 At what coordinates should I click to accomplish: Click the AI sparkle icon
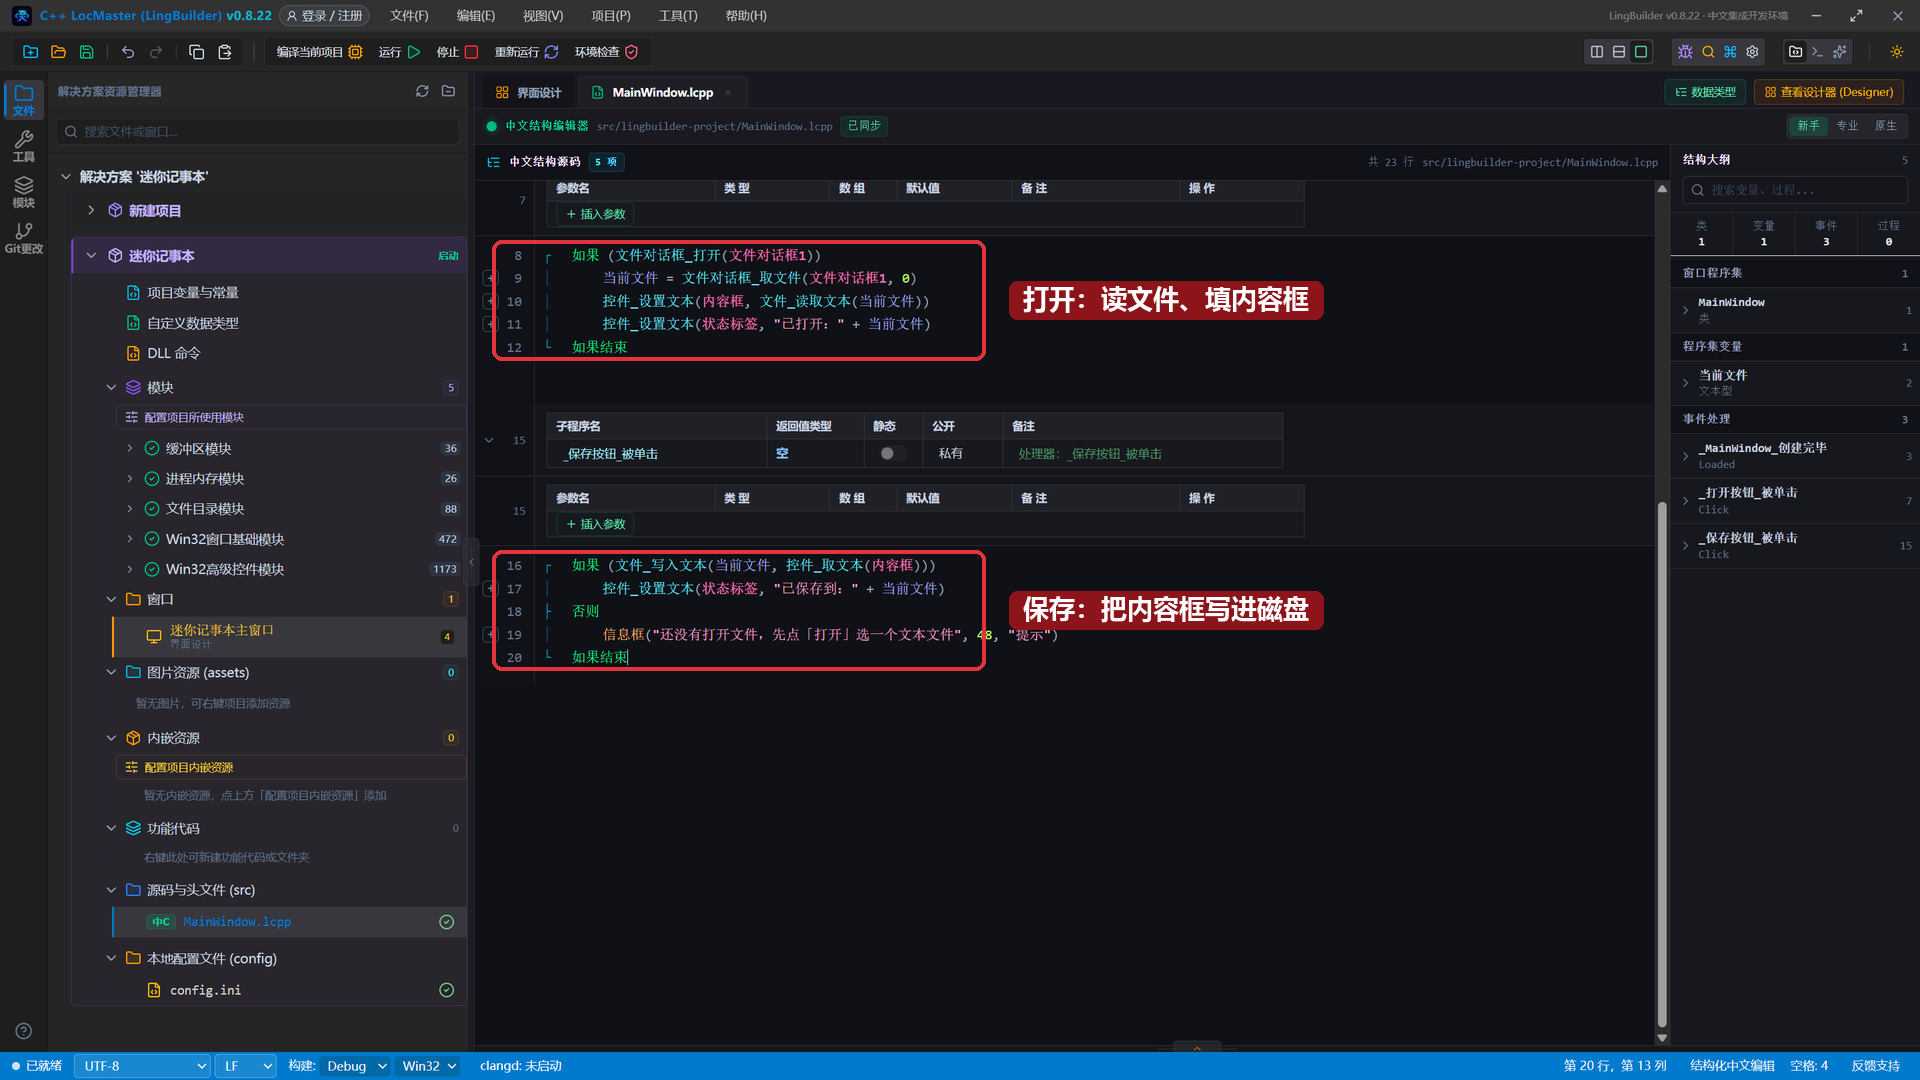(1839, 52)
